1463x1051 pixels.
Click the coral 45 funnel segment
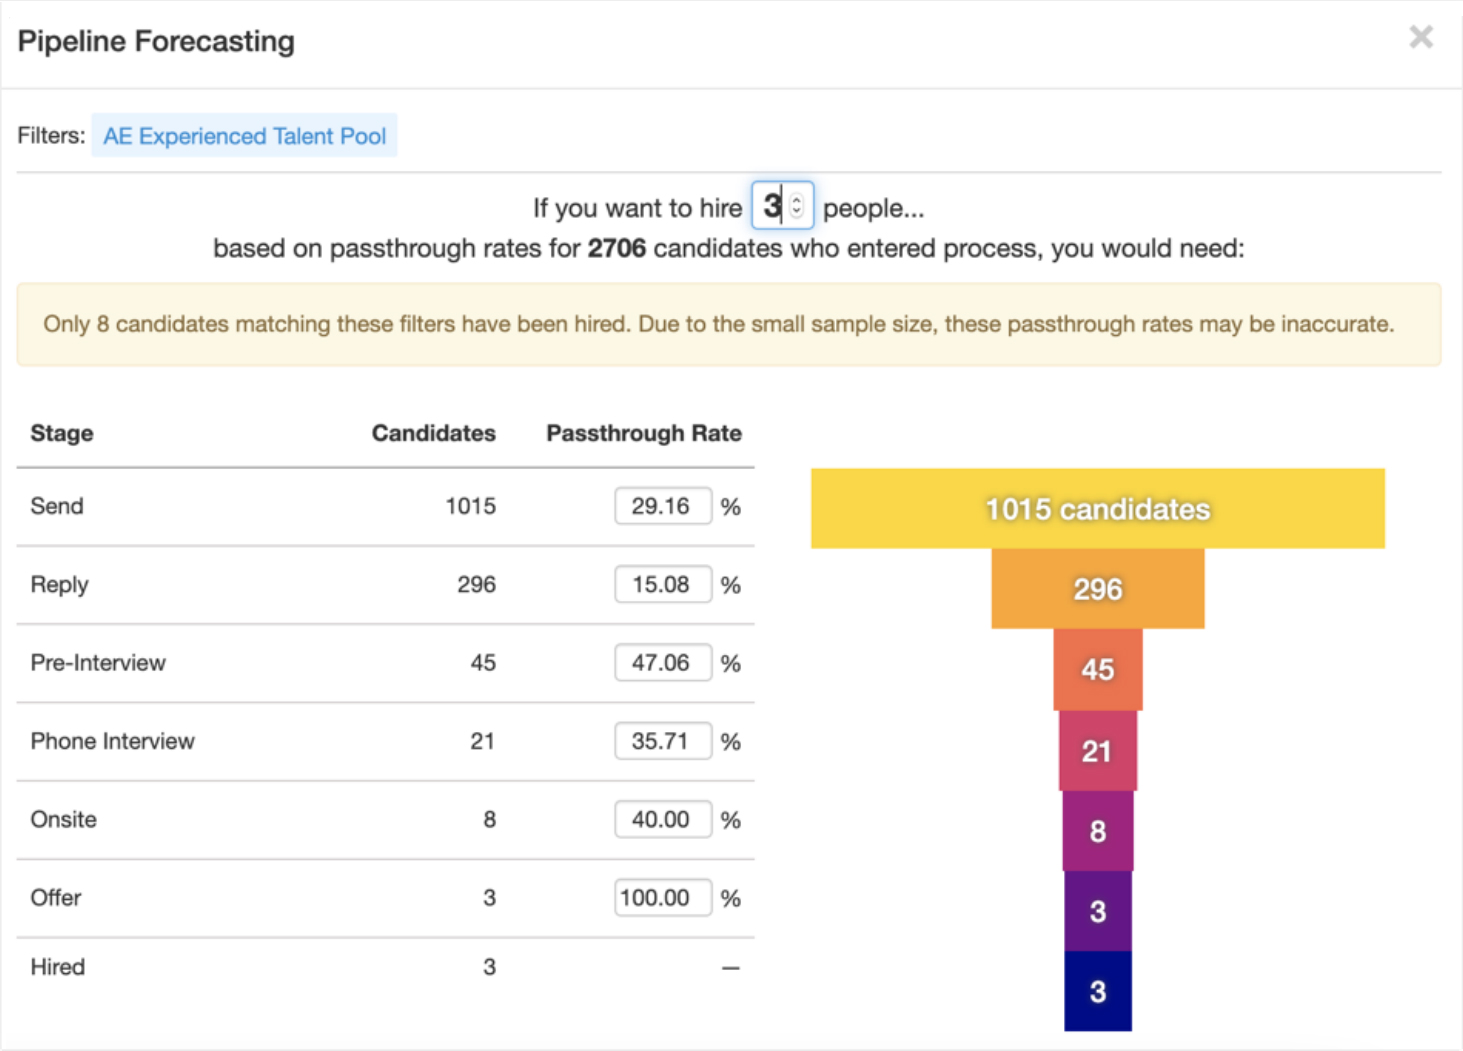pyautogui.click(x=1097, y=669)
